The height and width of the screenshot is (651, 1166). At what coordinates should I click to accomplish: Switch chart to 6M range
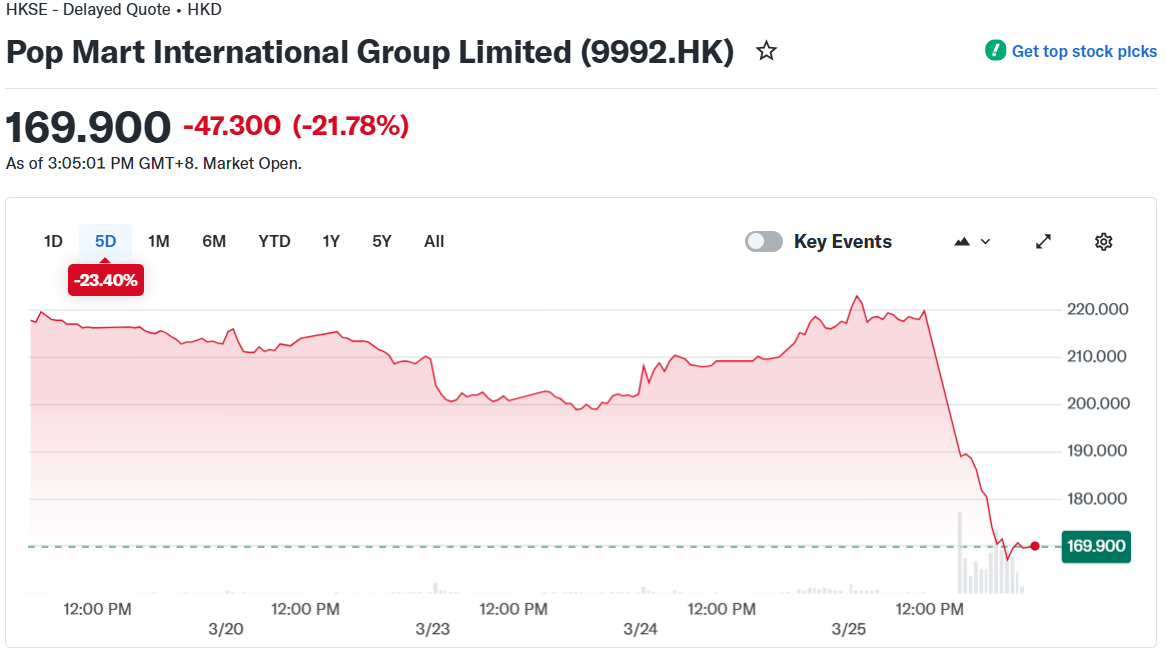(214, 241)
